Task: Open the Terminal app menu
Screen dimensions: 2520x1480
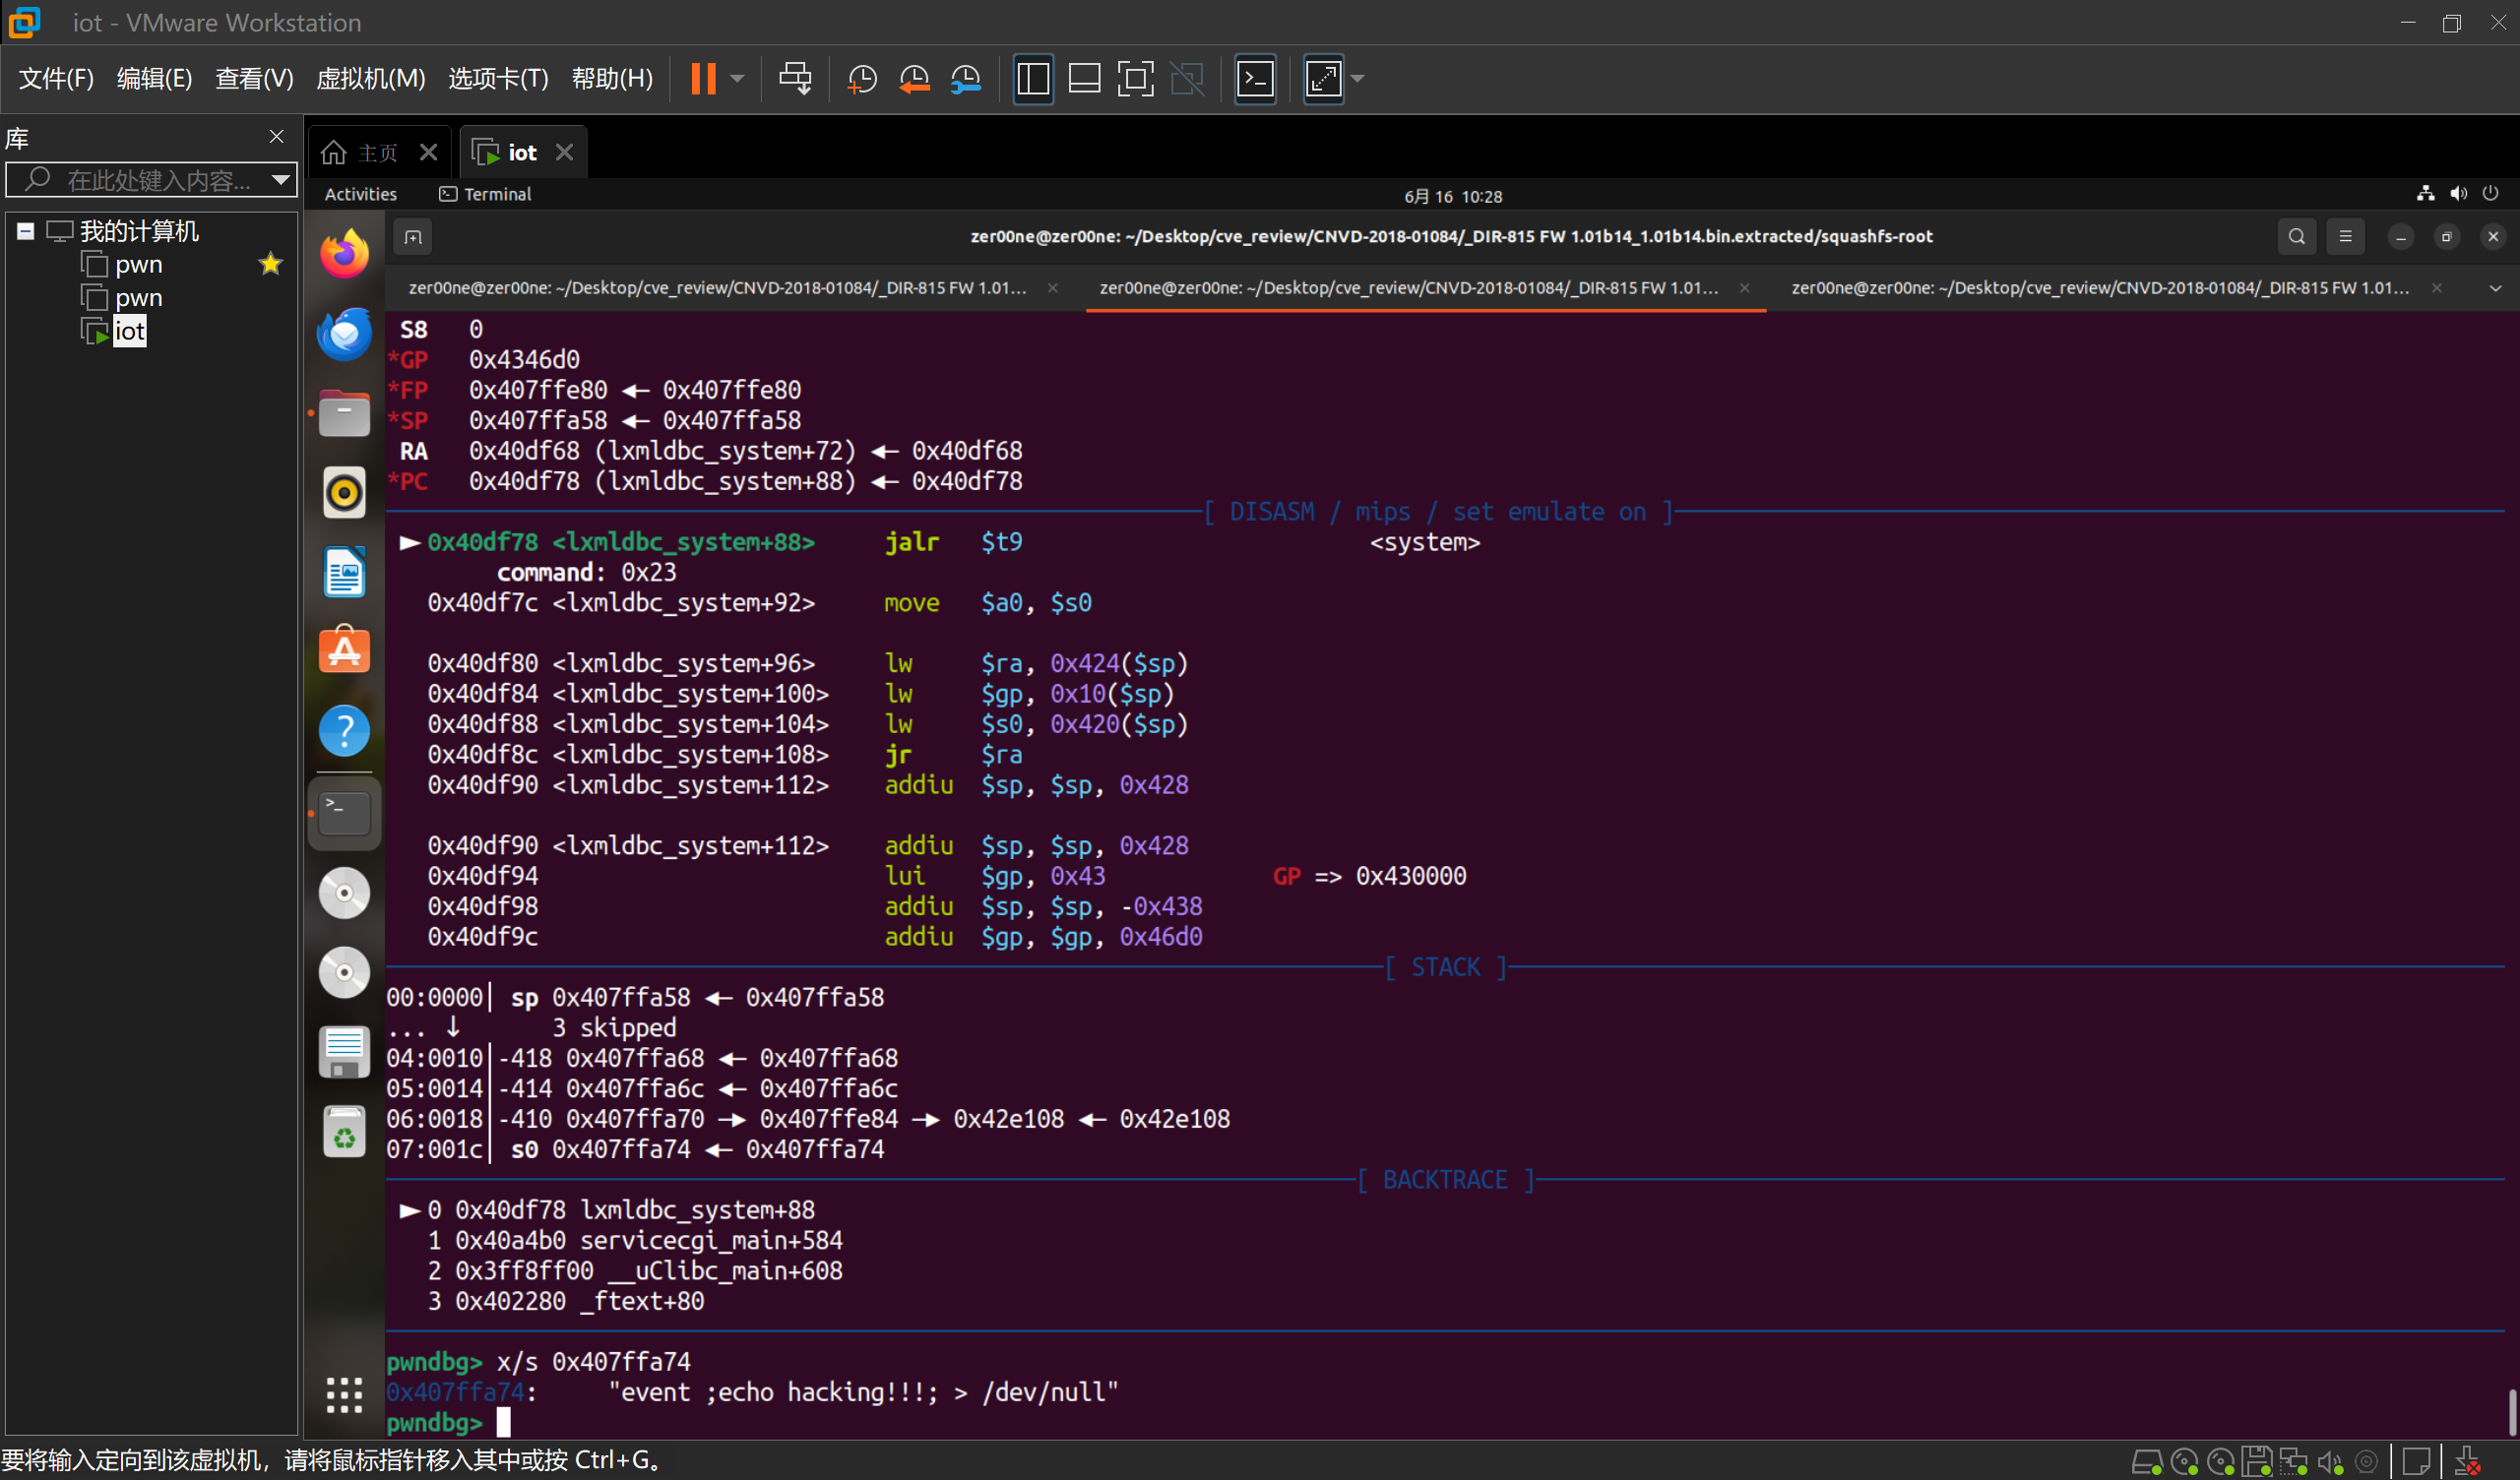Action: coord(485,194)
